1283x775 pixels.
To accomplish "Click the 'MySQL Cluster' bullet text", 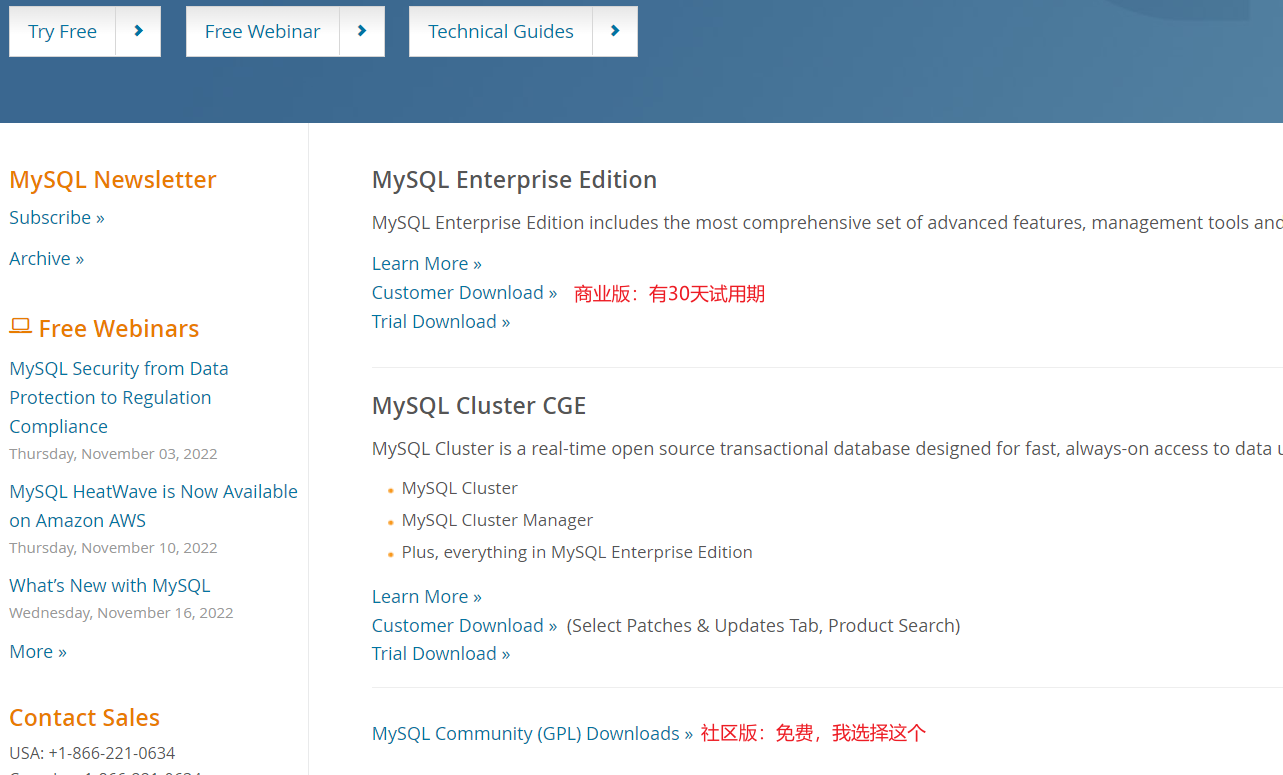I will point(460,488).
